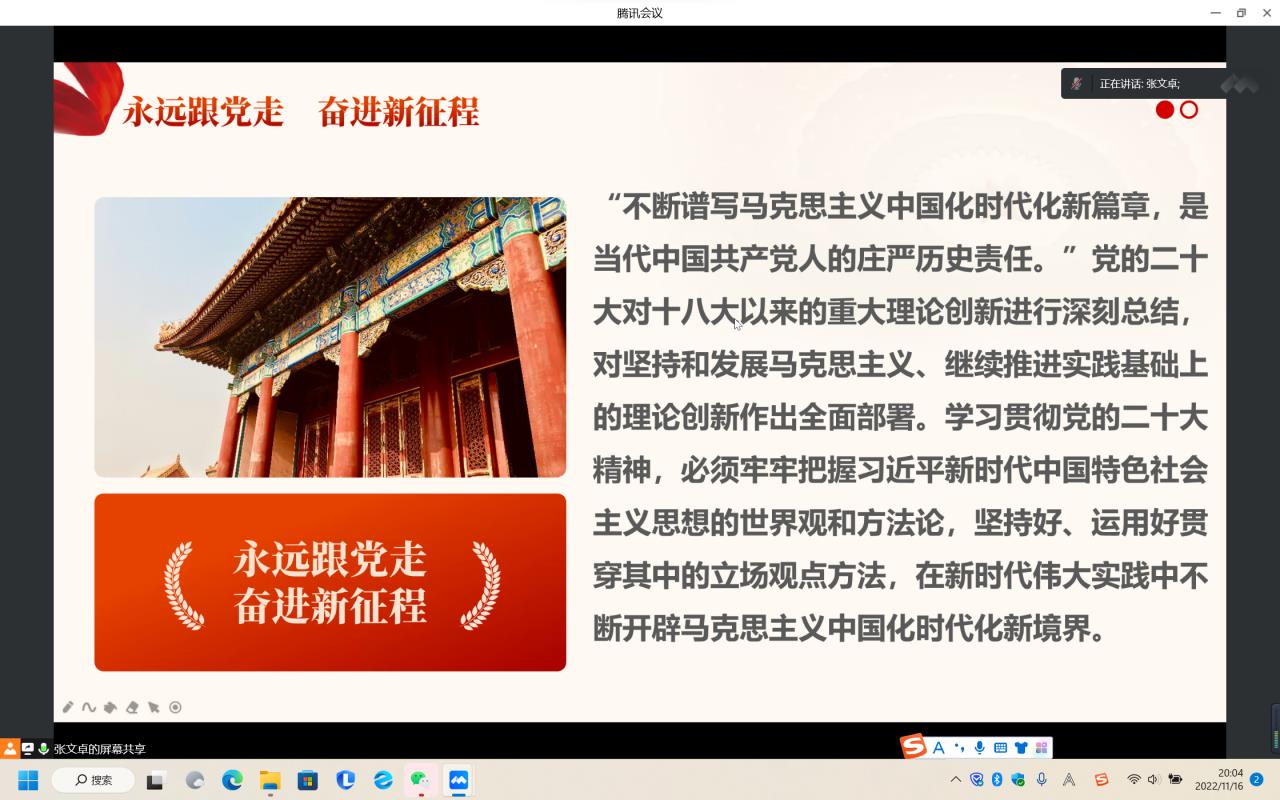The height and width of the screenshot is (800, 1280).
Task: Open Sogou voice input microphone
Action: click(979, 747)
